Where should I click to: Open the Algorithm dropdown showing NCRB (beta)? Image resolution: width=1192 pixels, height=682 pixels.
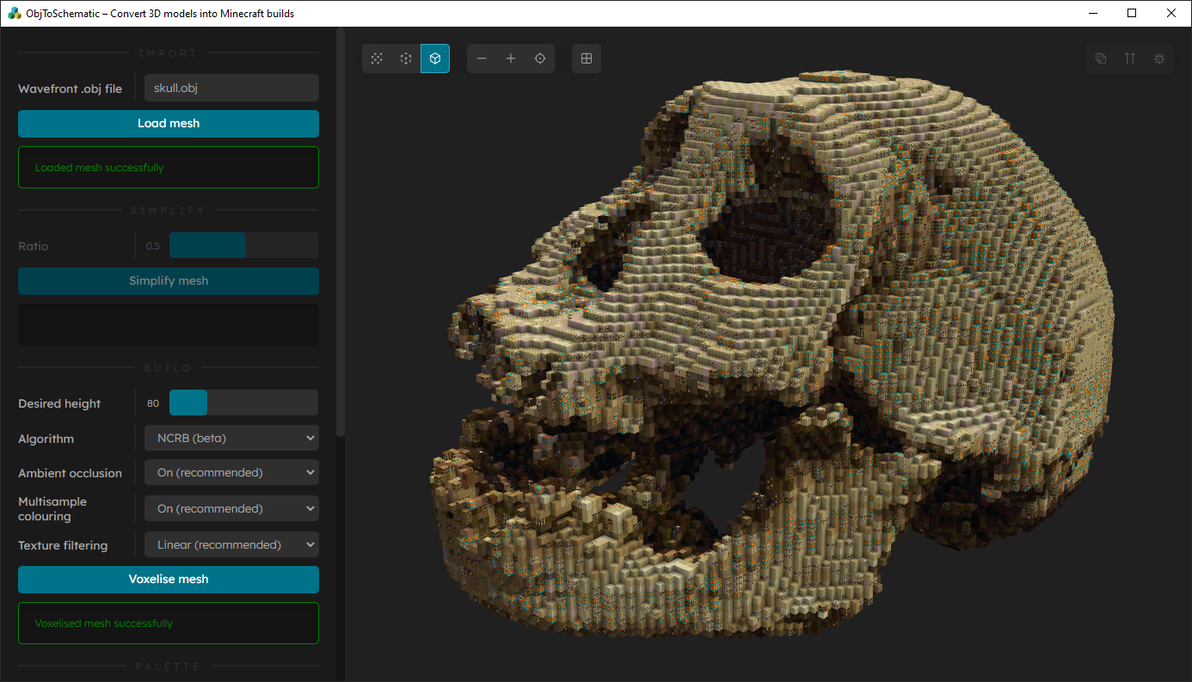point(231,438)
